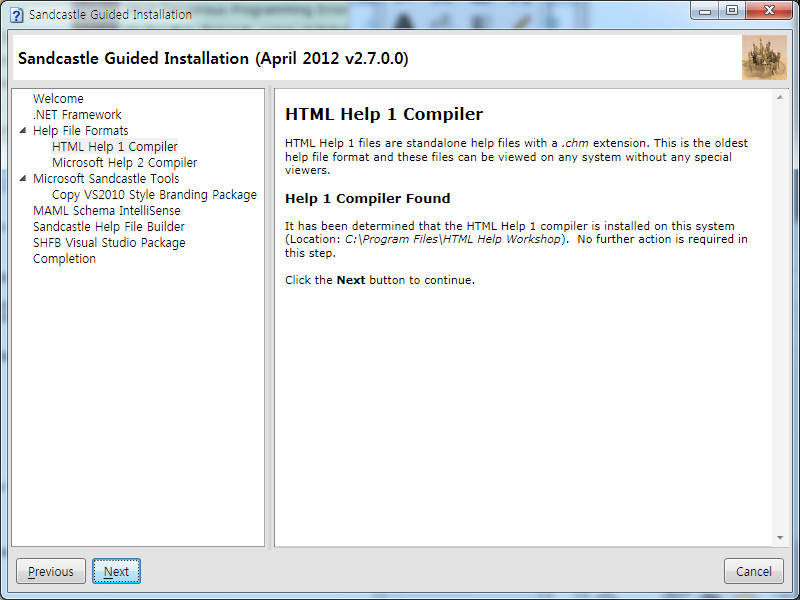The height and width of the screenshot is (600, 800).
Task: Click the Previous button
Action: pyautogui.click(x=50, y=571)
